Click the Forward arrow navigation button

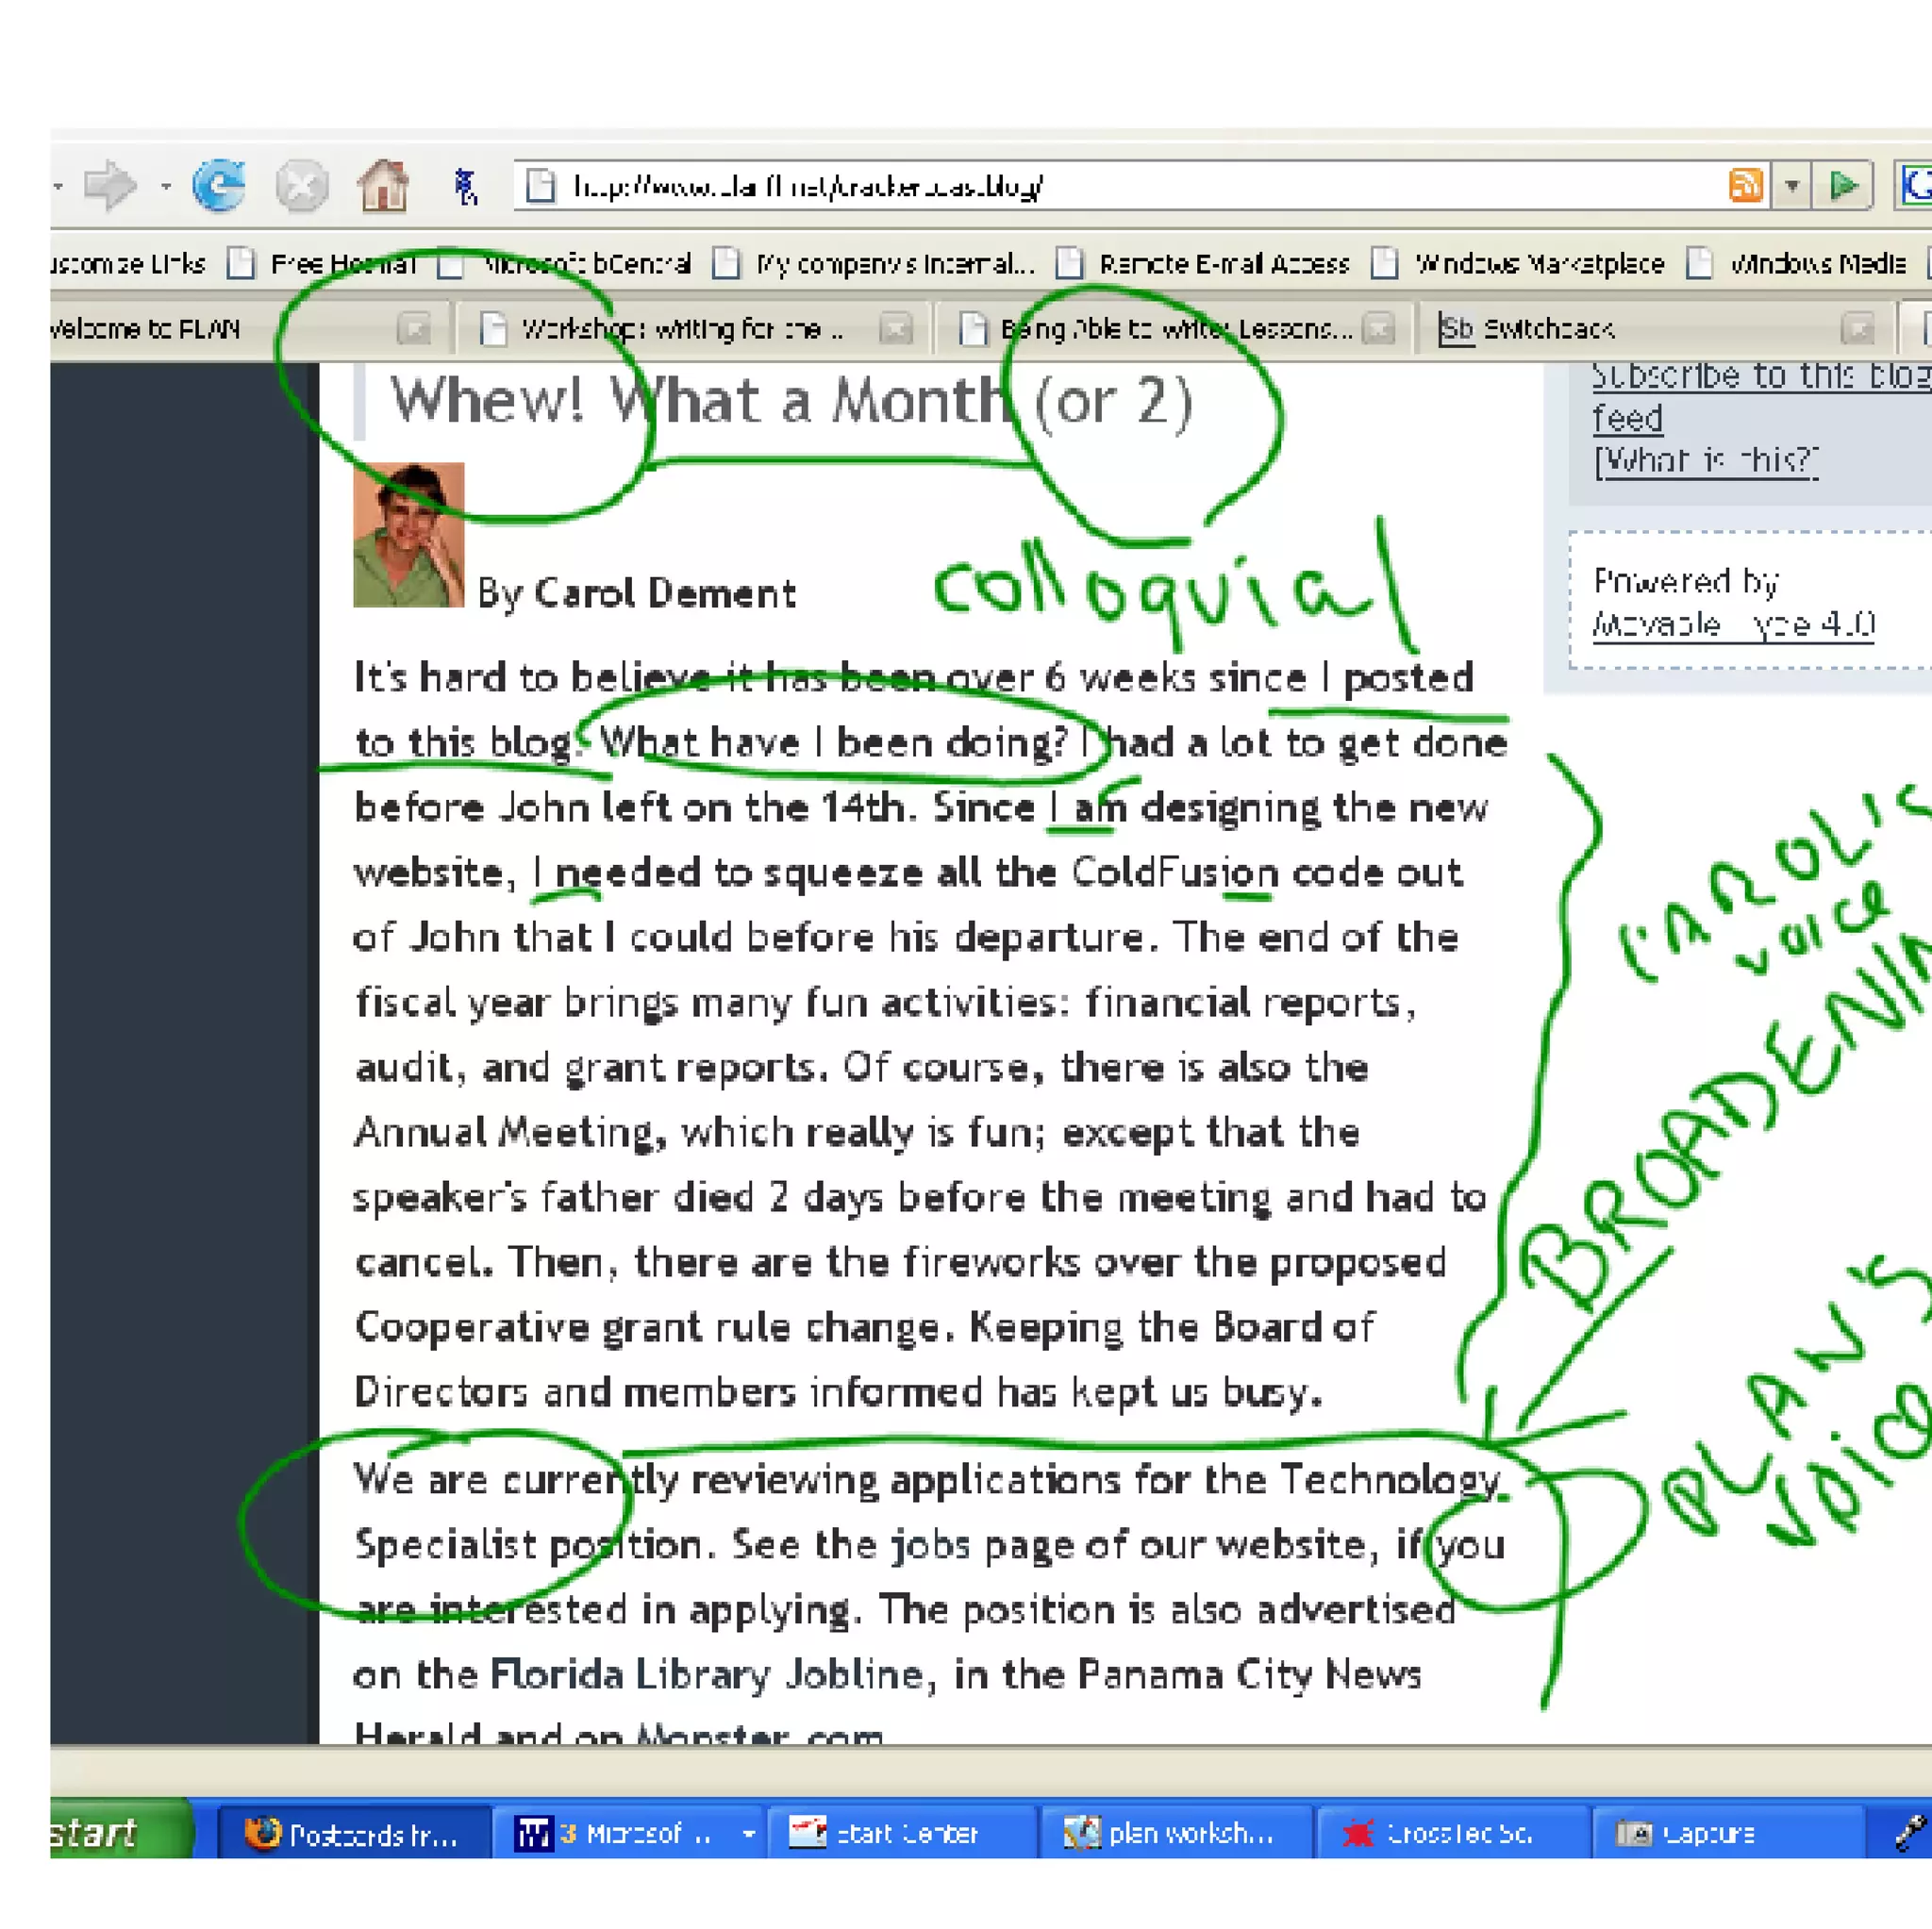coord(109,186)
